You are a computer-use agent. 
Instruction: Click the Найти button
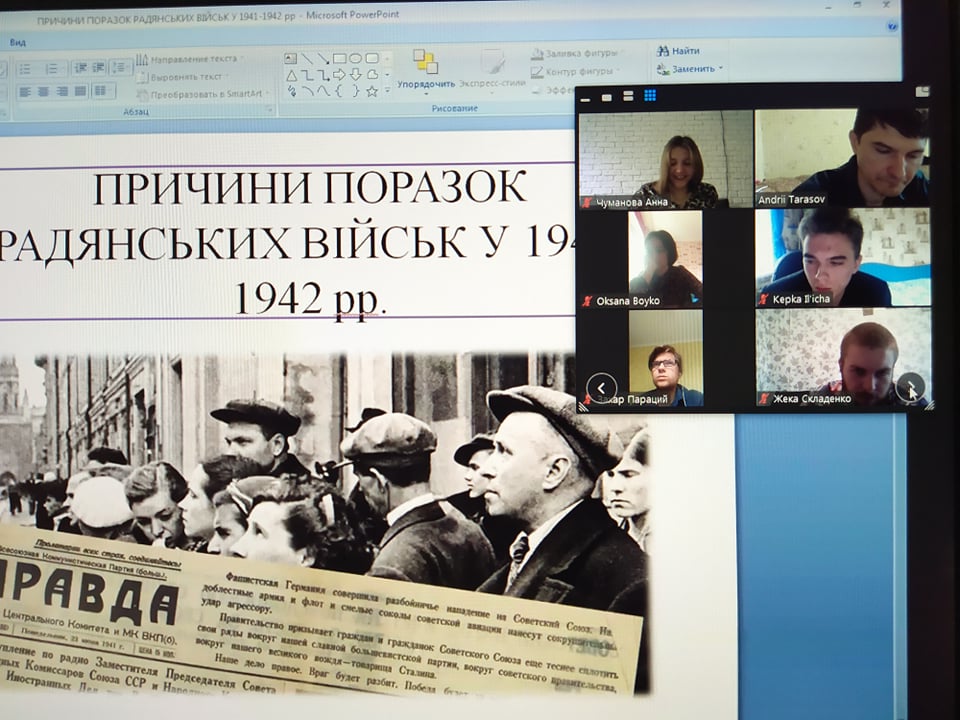point(678,51)
